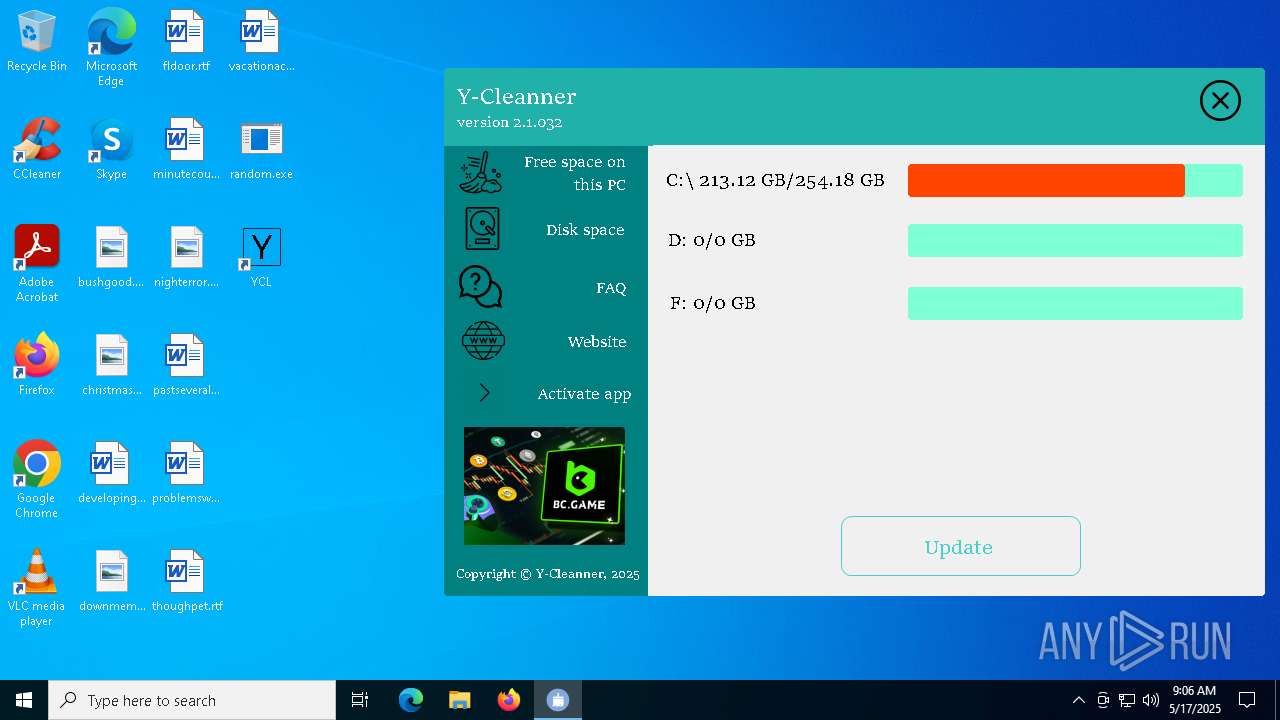Click the hard disk icon in sidebar
This screenshot has width=1280, height=720.
(x=482, y=228)
